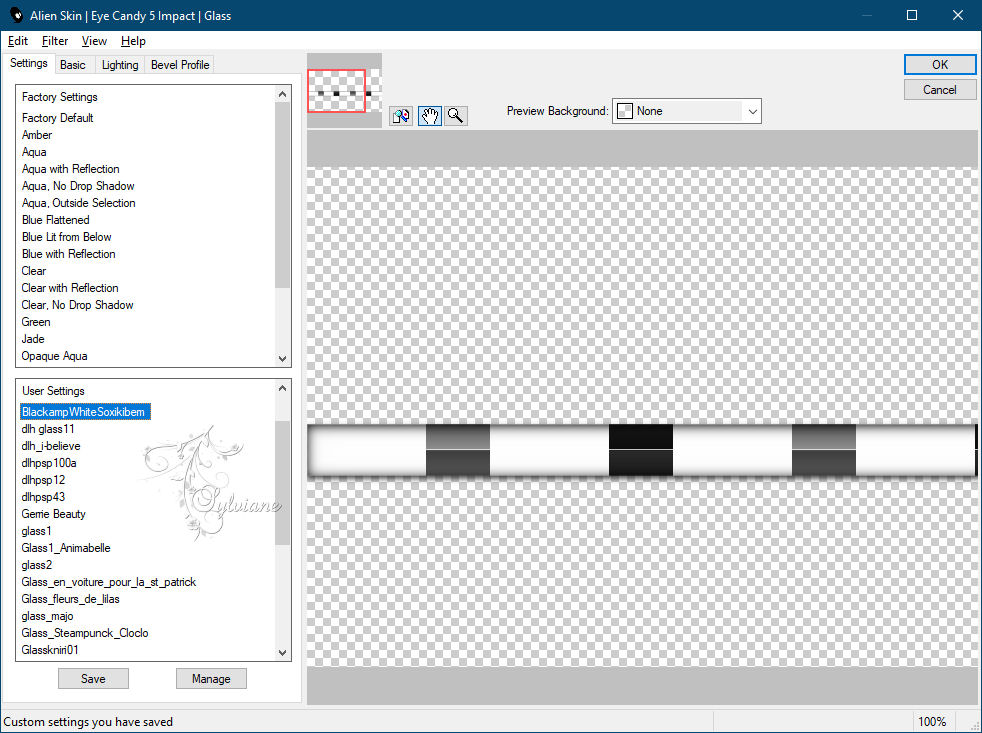Select dlh_i-believe user setting
This screenshot has height=733, width=982.
pyautogui.click(x=51, y=445)
